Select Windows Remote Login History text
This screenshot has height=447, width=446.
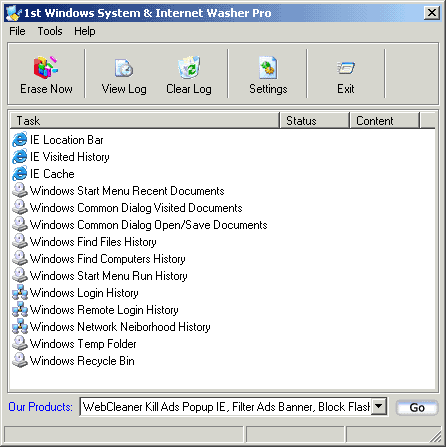(x=104, y=310)
